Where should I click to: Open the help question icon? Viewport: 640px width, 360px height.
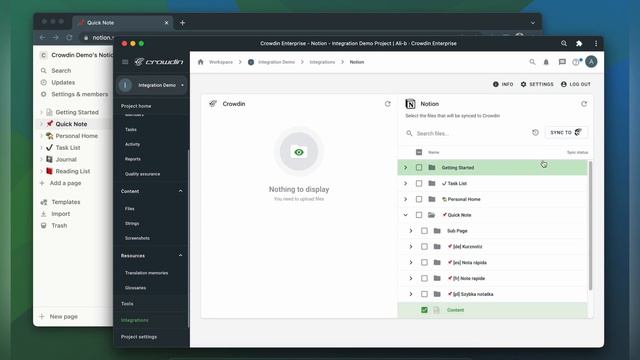[x=576, y=62]
